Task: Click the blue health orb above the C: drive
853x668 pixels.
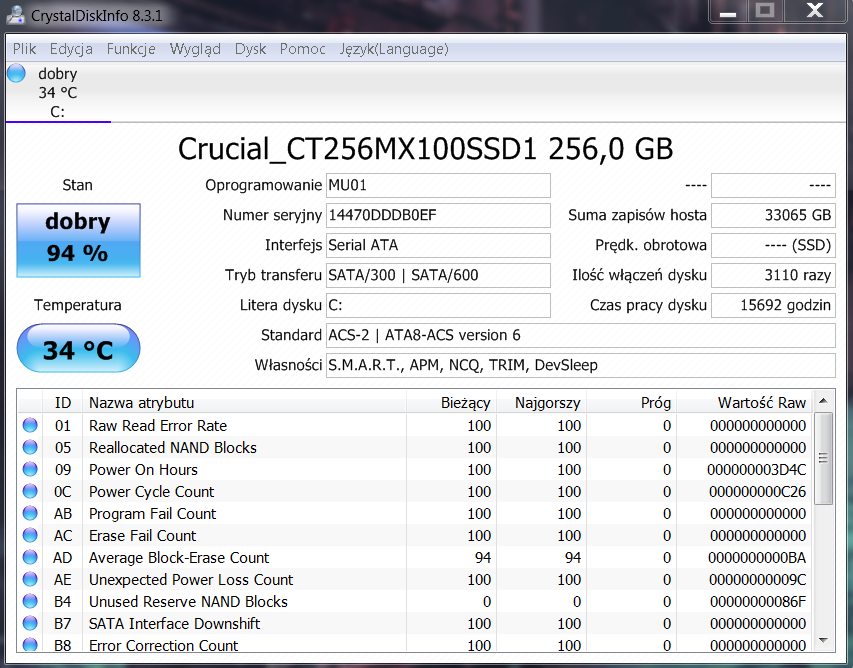Action: [16, 73]
